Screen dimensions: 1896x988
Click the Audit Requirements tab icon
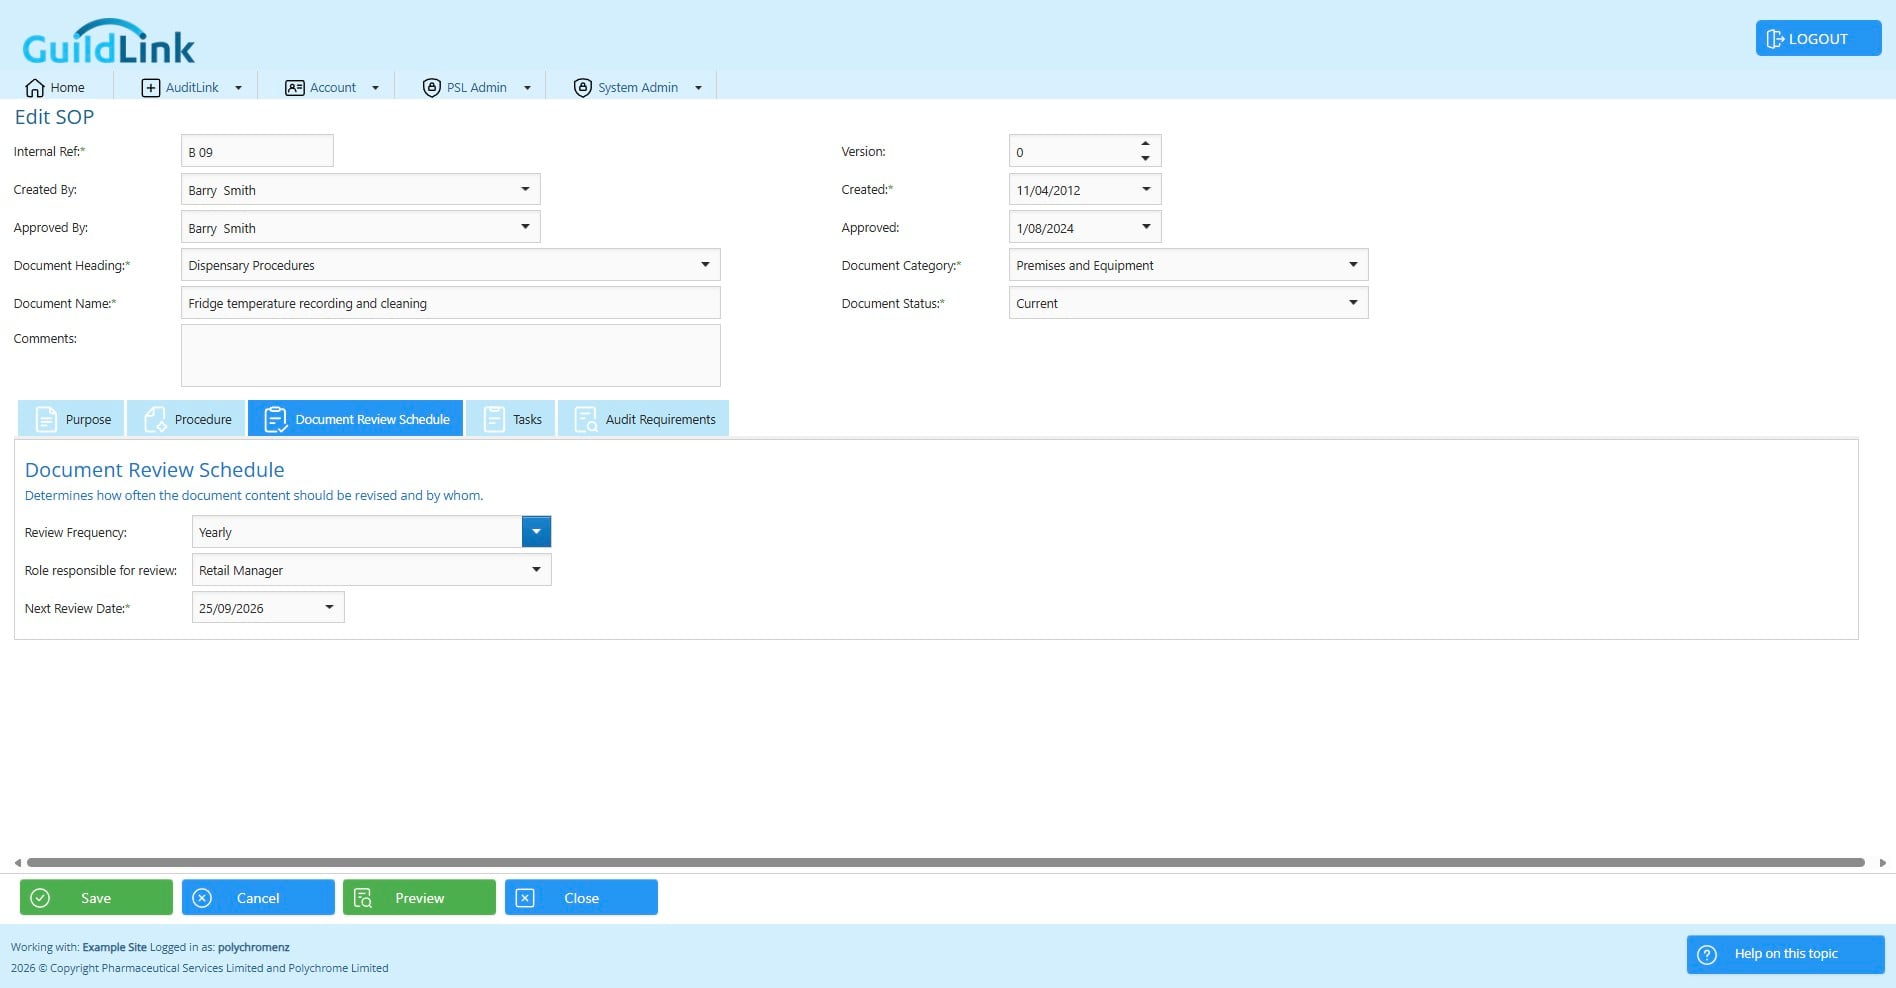pyautogui.click(x=586, y=419)
